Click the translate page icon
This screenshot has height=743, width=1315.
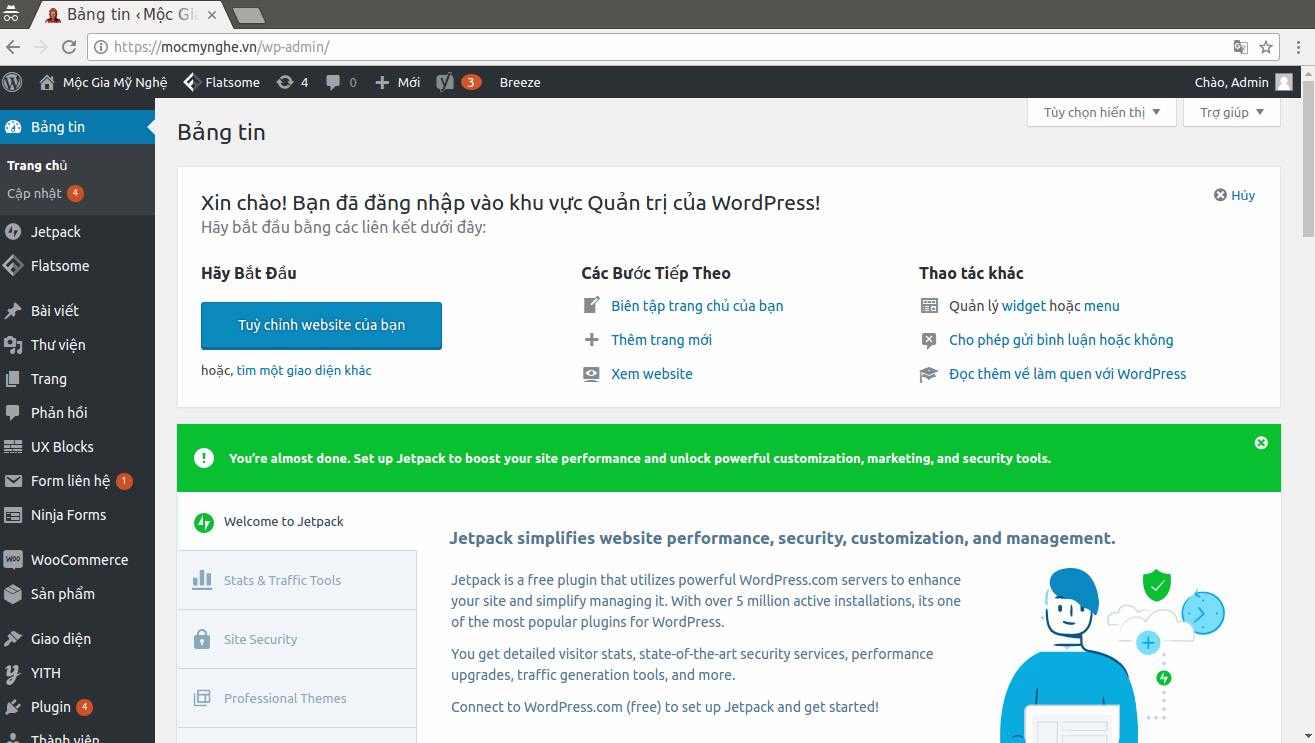(1240, 47)
